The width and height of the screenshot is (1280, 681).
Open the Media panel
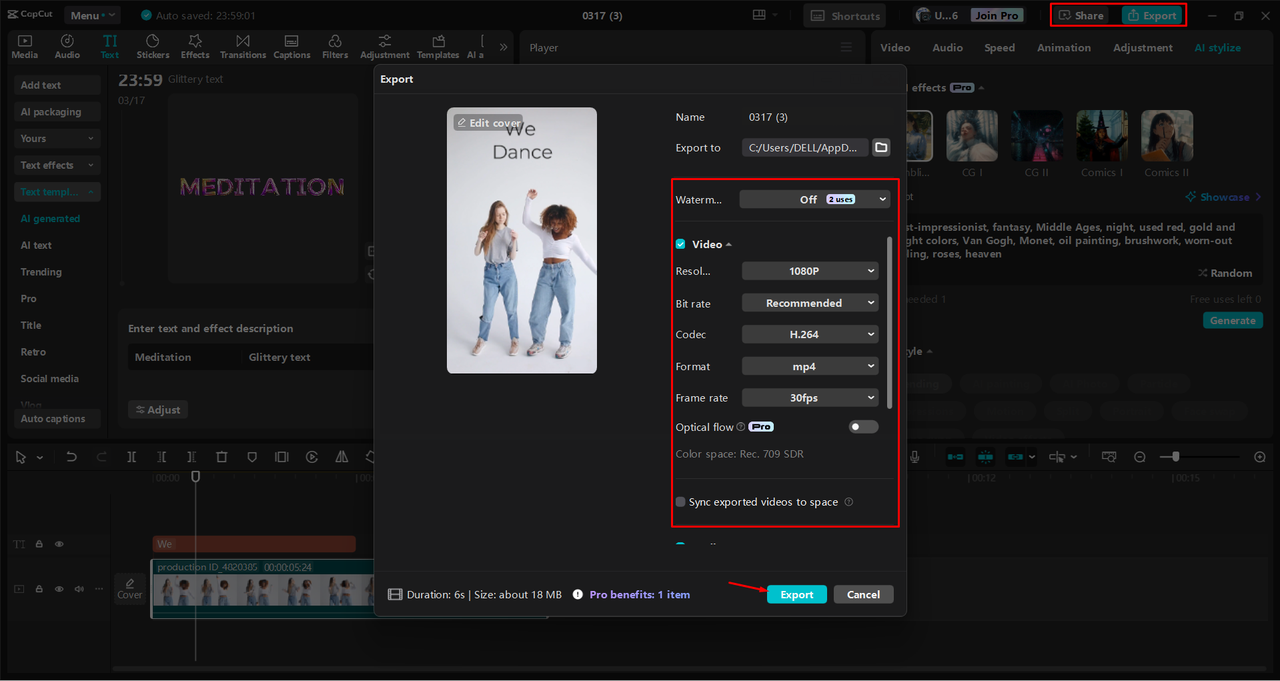click(24, 46)
